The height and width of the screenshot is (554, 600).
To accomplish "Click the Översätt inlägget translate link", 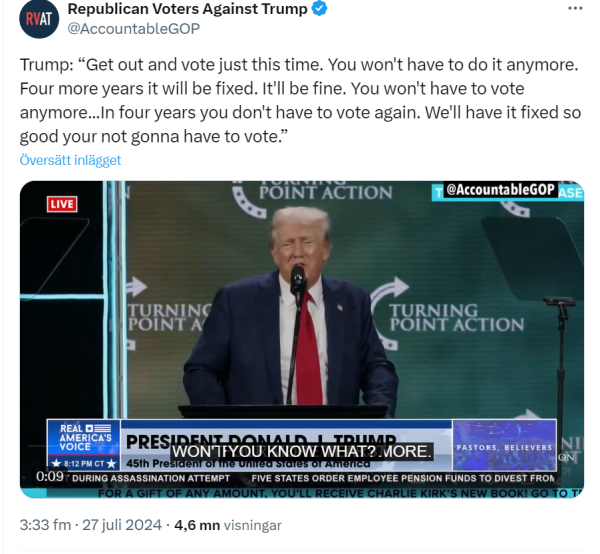I will 70,160.
